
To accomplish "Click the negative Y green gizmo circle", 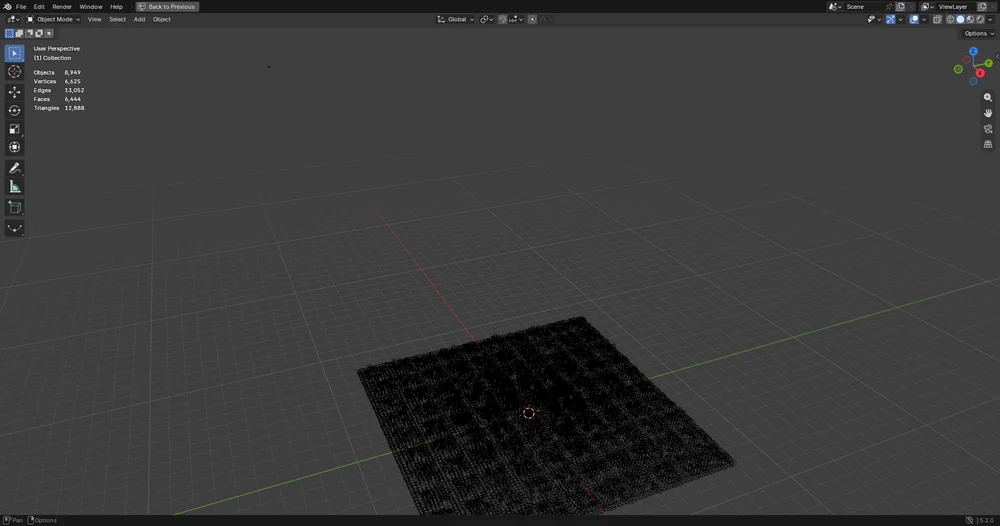I will pyautogui.click(x=958, y=69).
